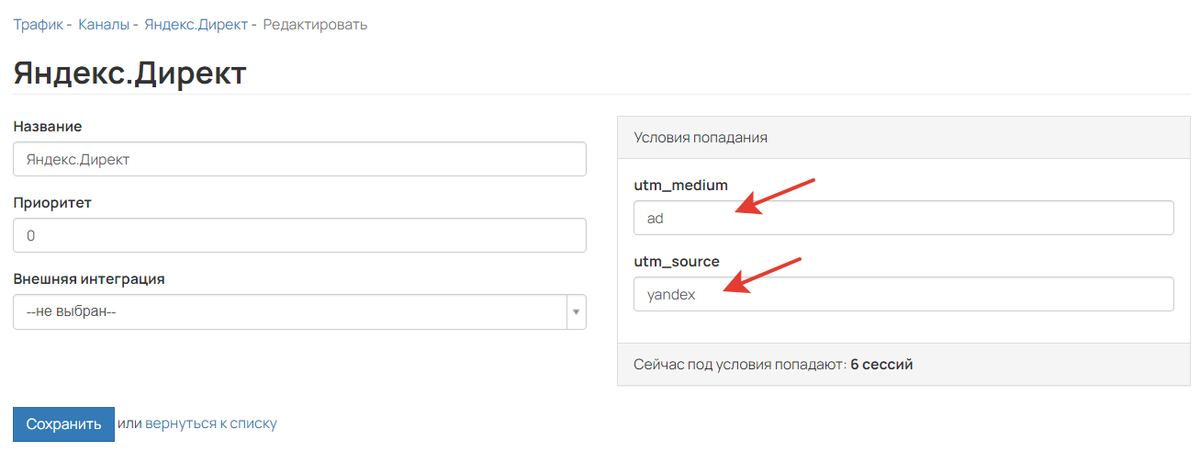
Task: Click the Условия попадания panel header
Action: (903, 137)
